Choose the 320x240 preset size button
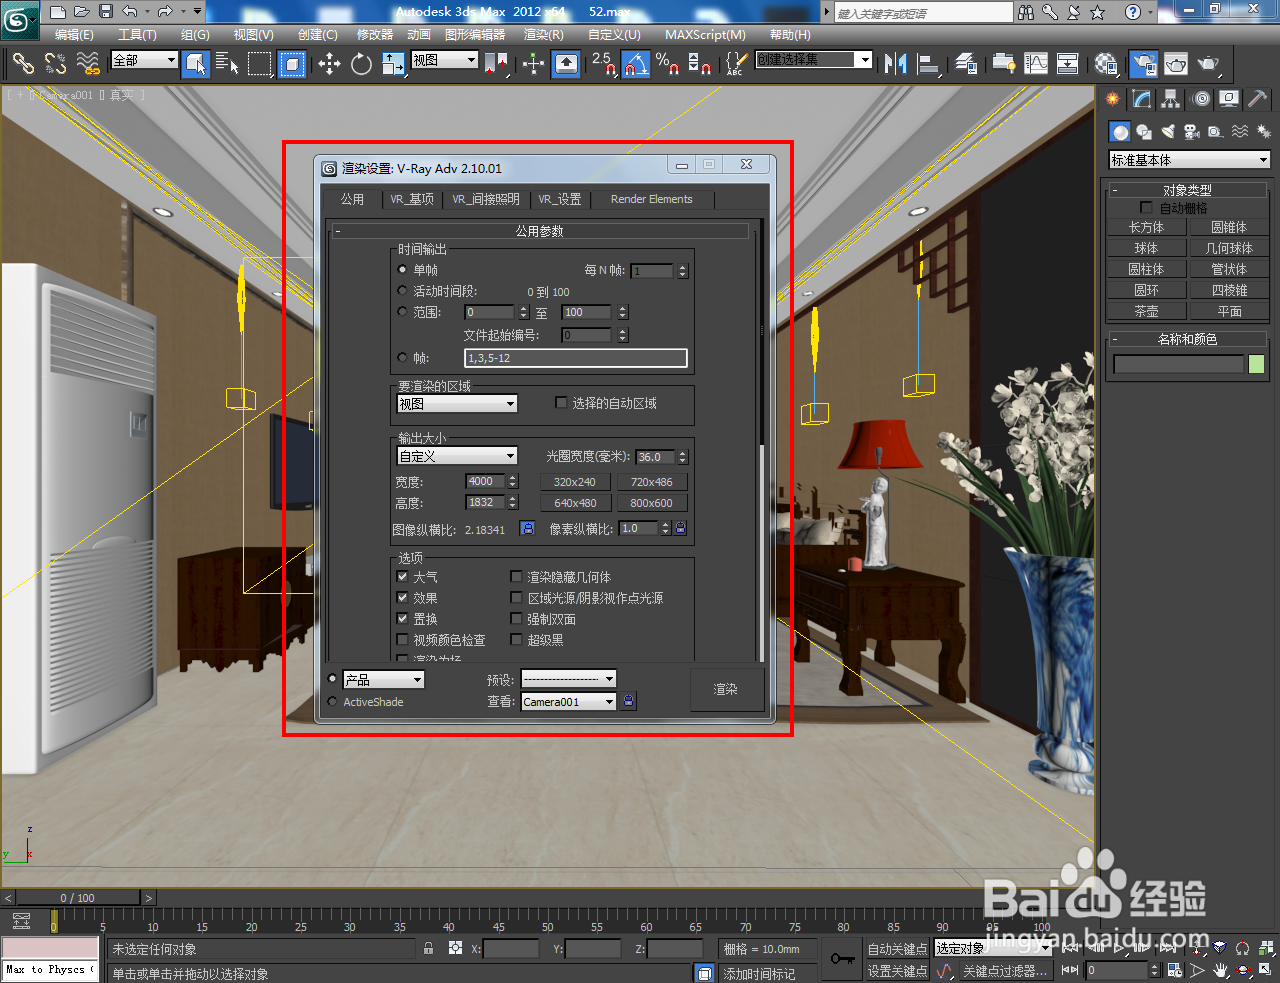This screenshot has width=1280, height=983. coord(575,482)
